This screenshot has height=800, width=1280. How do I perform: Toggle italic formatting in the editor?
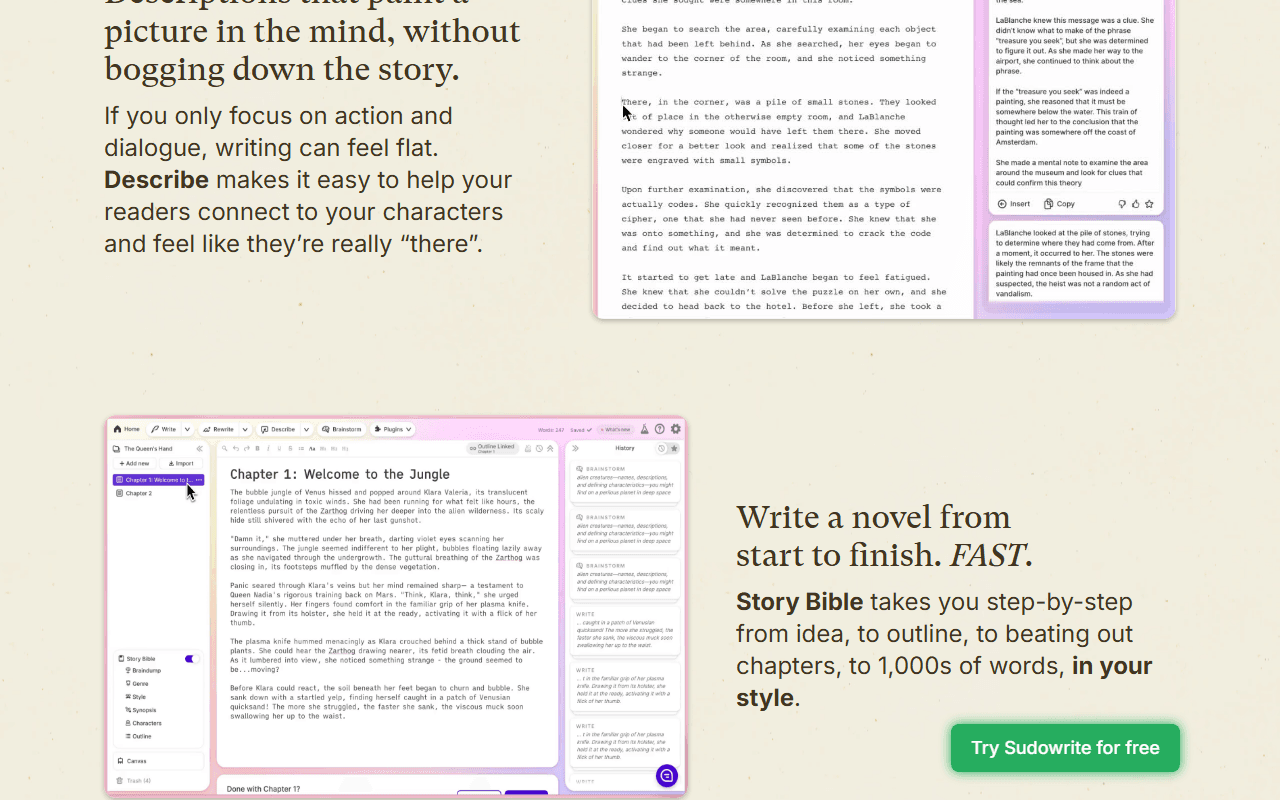(x=268, y=448)
